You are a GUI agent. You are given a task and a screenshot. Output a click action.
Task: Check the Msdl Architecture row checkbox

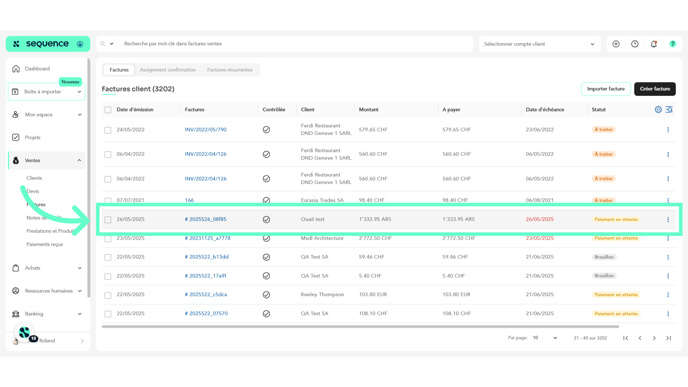coord(108,239)
